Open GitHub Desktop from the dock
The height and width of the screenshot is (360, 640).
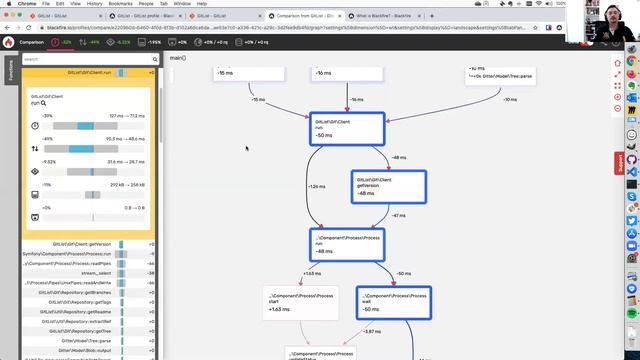click(x=632, y=160)
